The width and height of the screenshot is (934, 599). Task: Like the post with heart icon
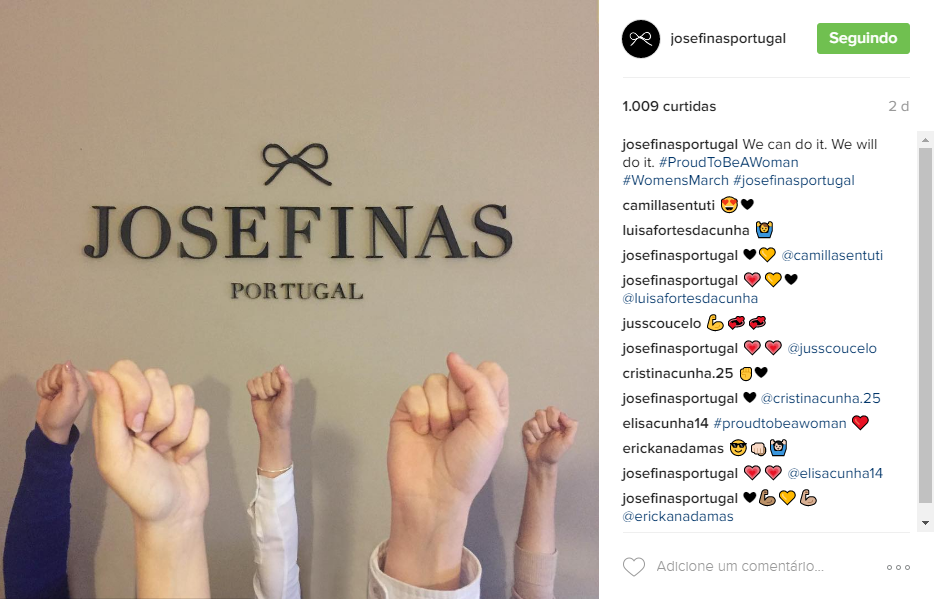[x=634, y=566]
